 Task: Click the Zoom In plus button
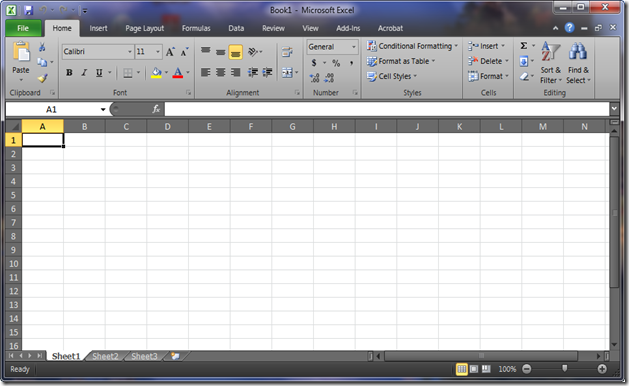click(602, 369)
